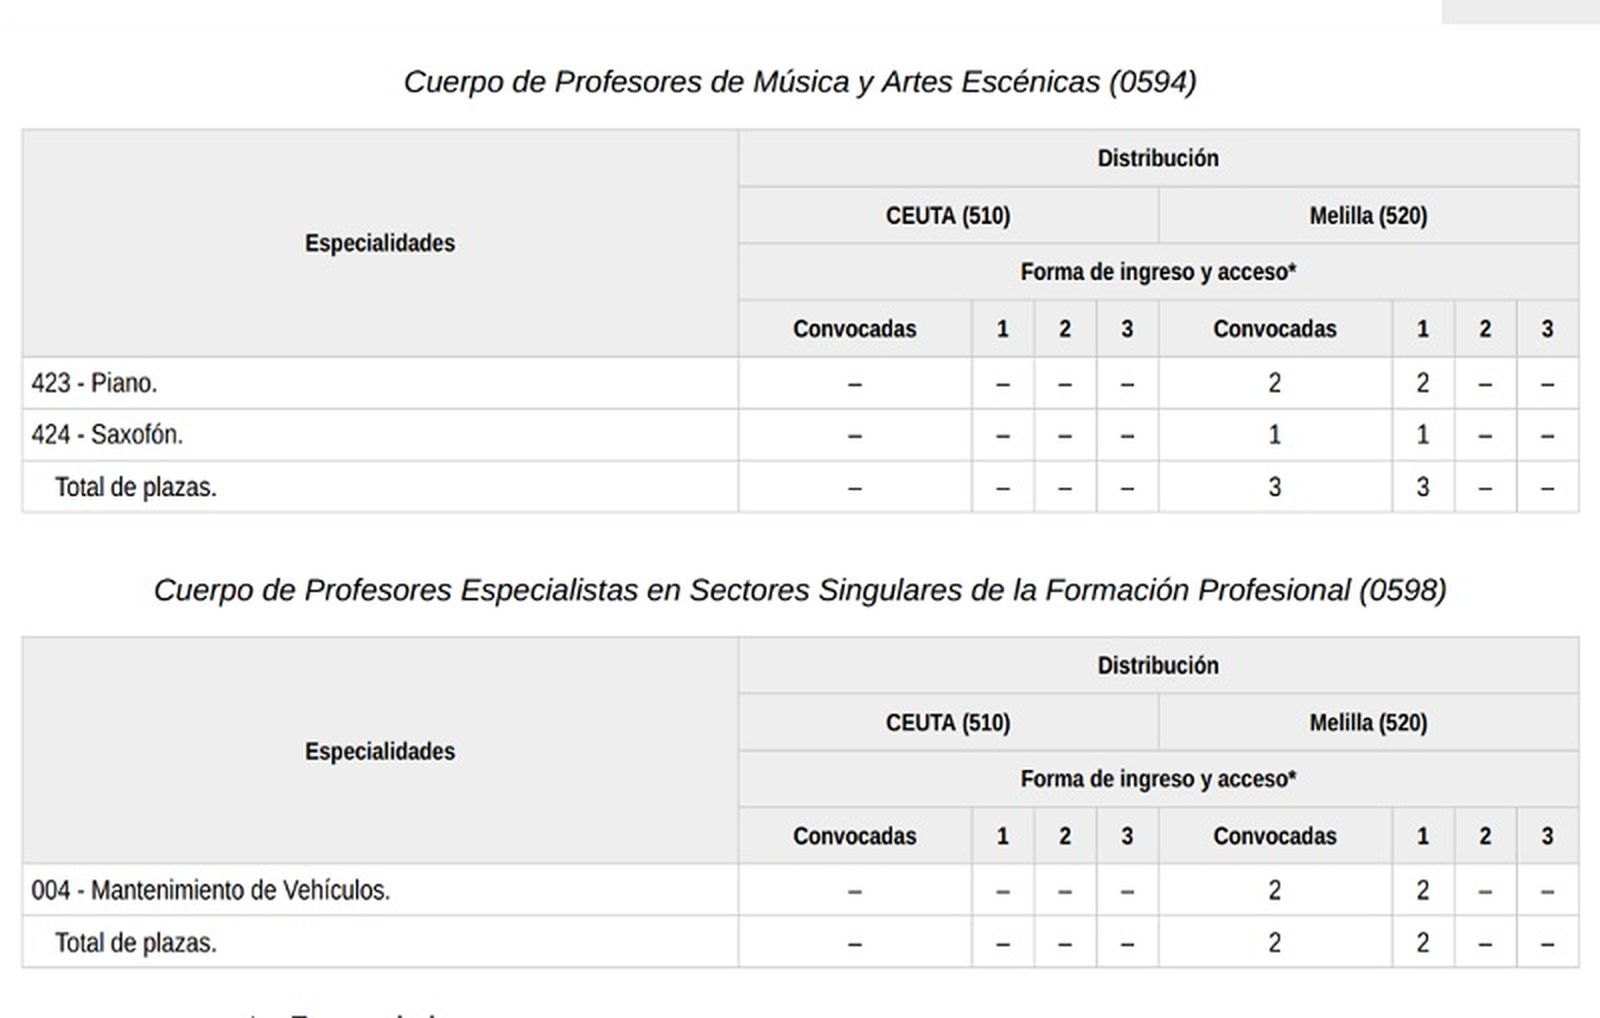The image size is (1600, 1018).
Task: Select the '423 - Piano.' row label
Action: (94, 383)
